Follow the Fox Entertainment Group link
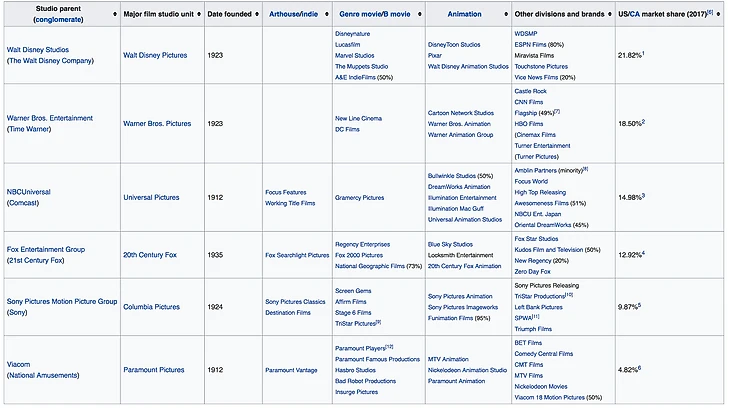This screenshot has height=408, width=730. [x=46, y=250]
